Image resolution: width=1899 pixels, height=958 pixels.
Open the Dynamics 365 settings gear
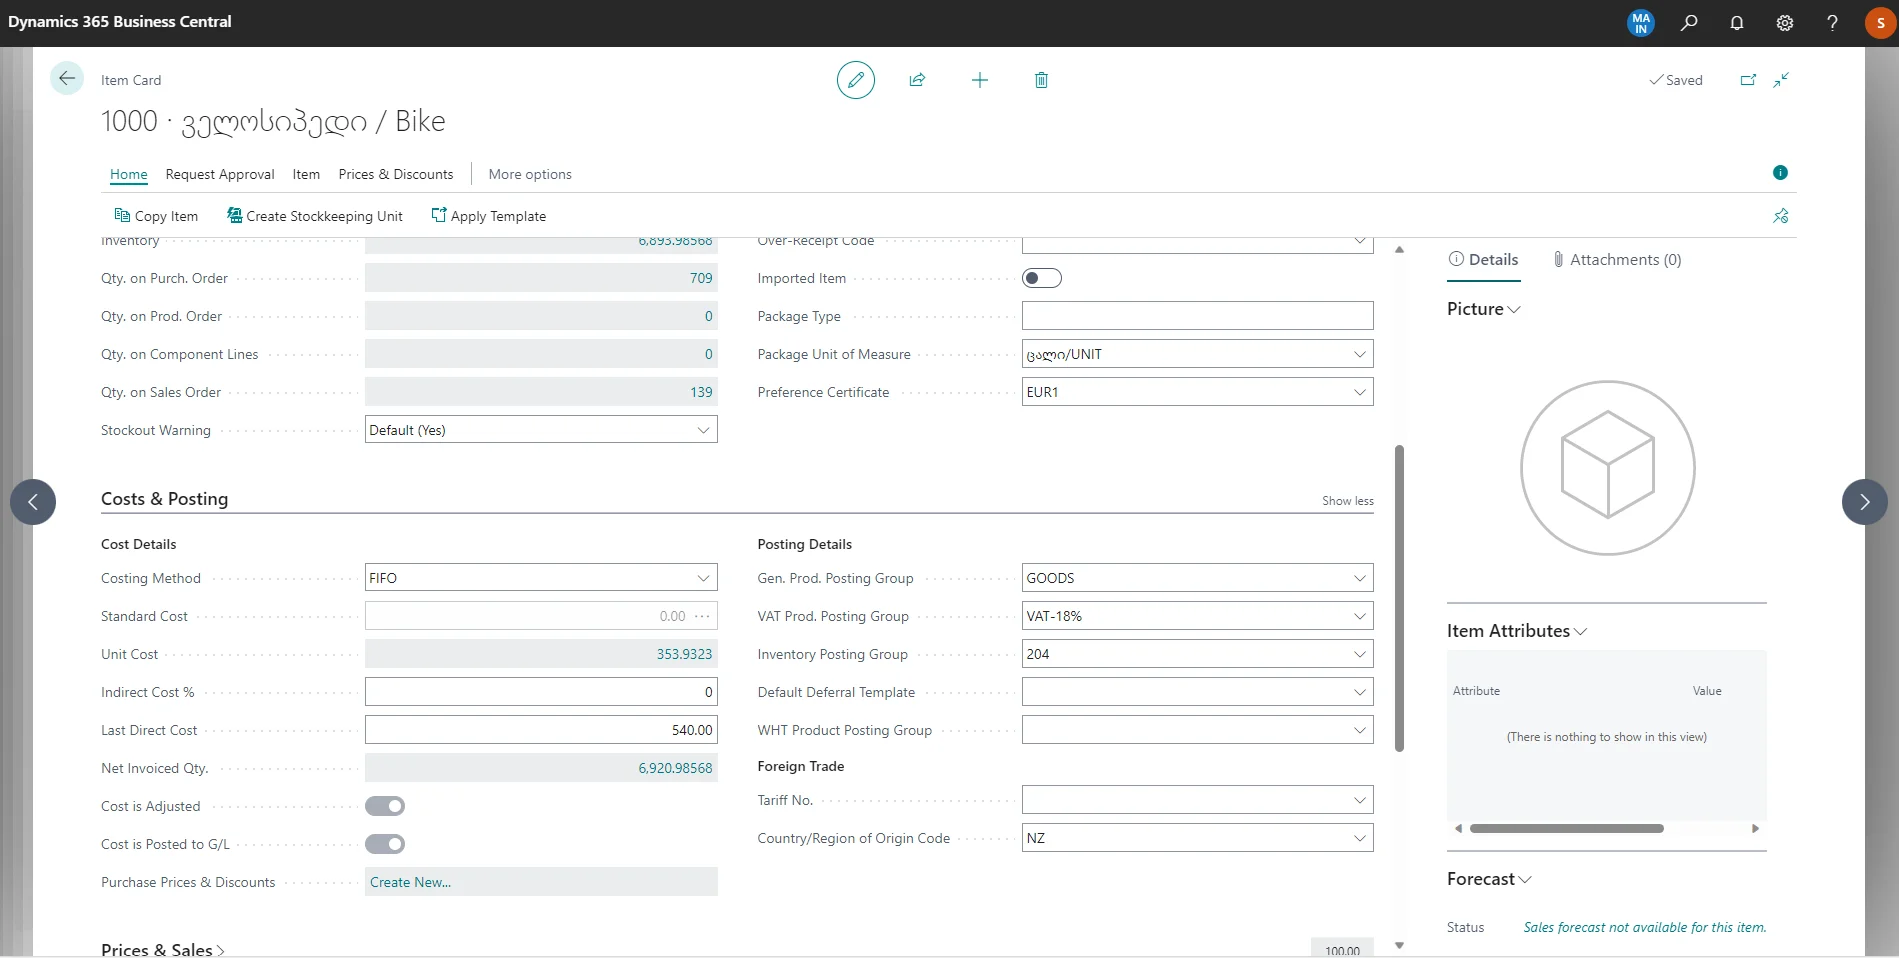1784,22
